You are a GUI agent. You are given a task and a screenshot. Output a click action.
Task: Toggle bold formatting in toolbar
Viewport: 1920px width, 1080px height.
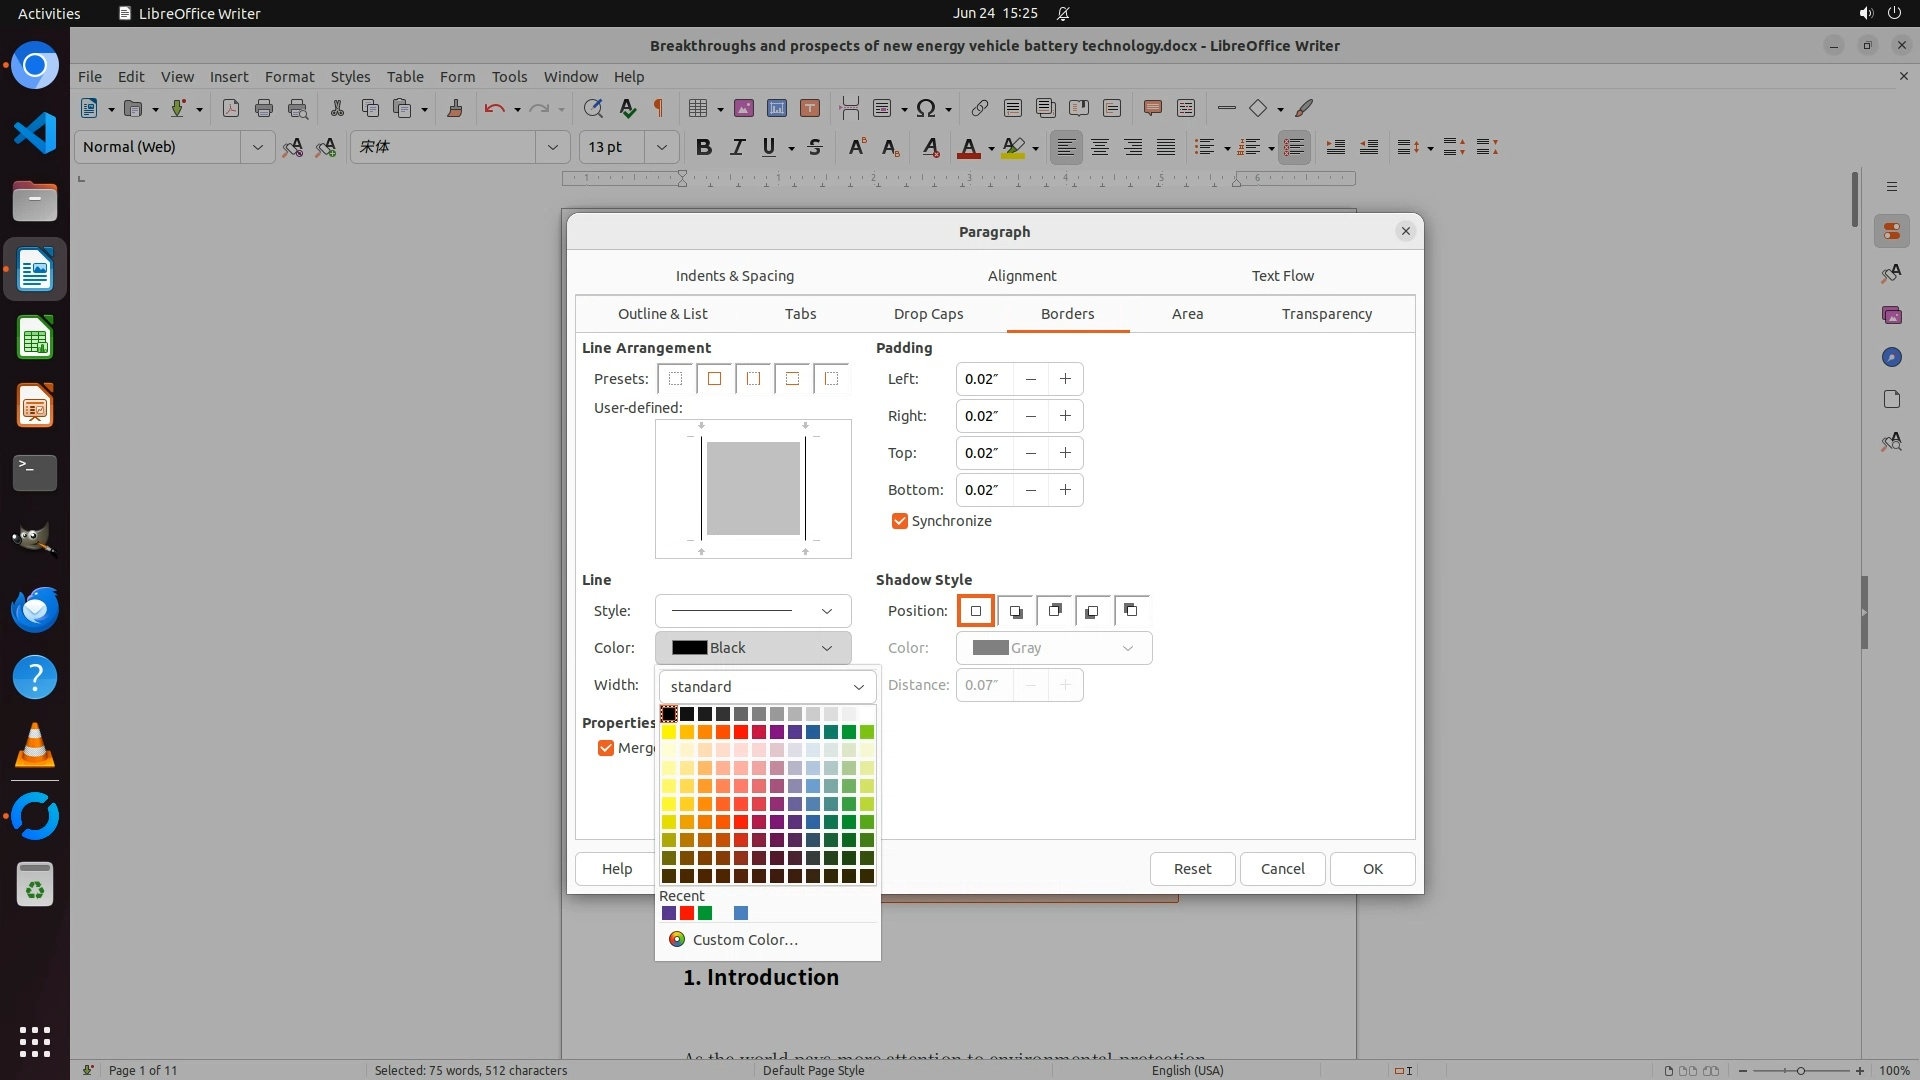[703, 147]
